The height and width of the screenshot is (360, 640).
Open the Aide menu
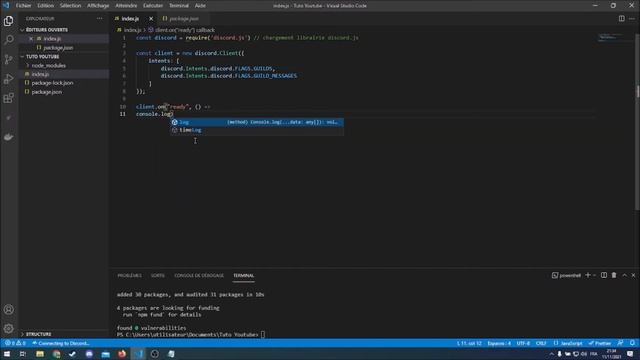pos(200,6)
